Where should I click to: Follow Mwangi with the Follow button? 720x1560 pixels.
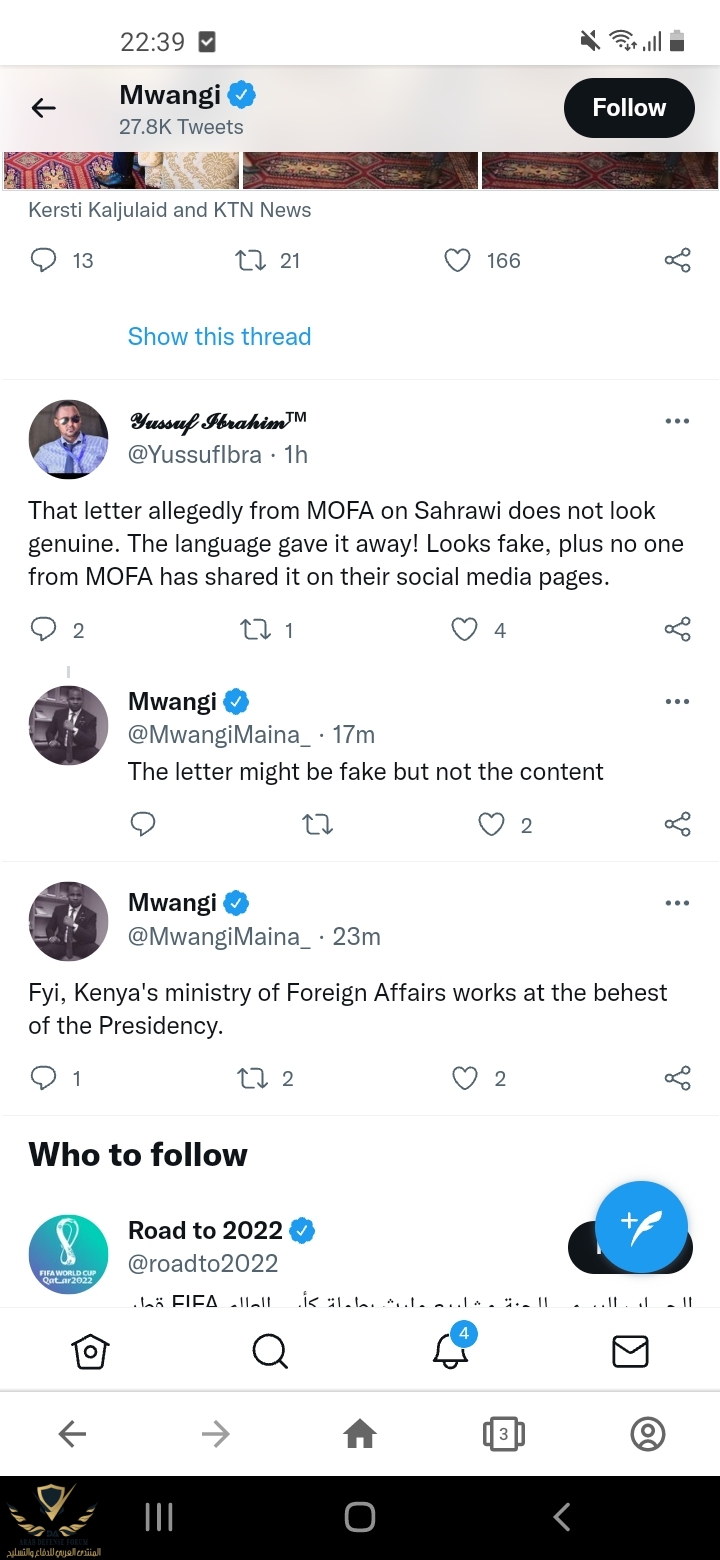point(629,108)
